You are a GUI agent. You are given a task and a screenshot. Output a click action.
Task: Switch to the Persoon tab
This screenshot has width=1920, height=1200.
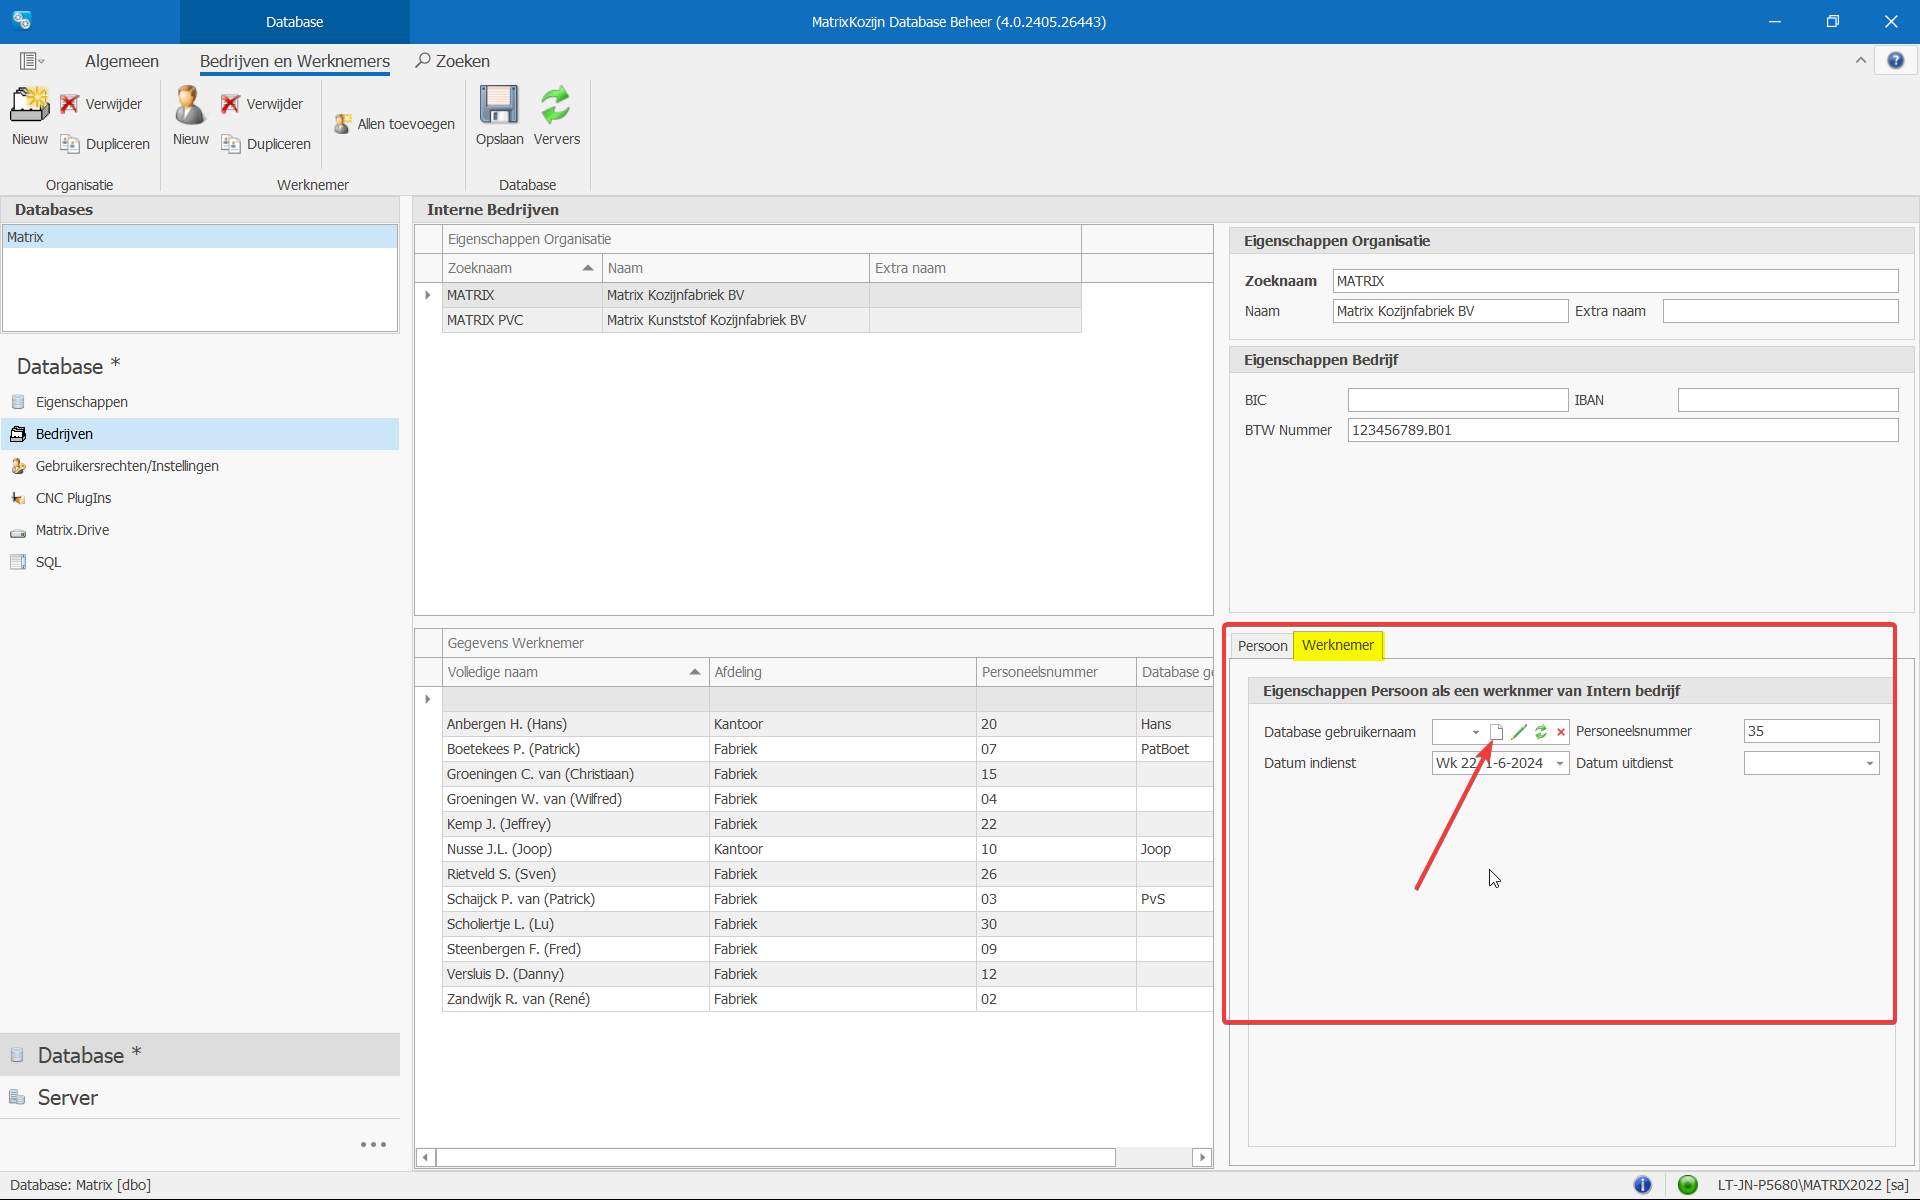[x=1262, y=646]
